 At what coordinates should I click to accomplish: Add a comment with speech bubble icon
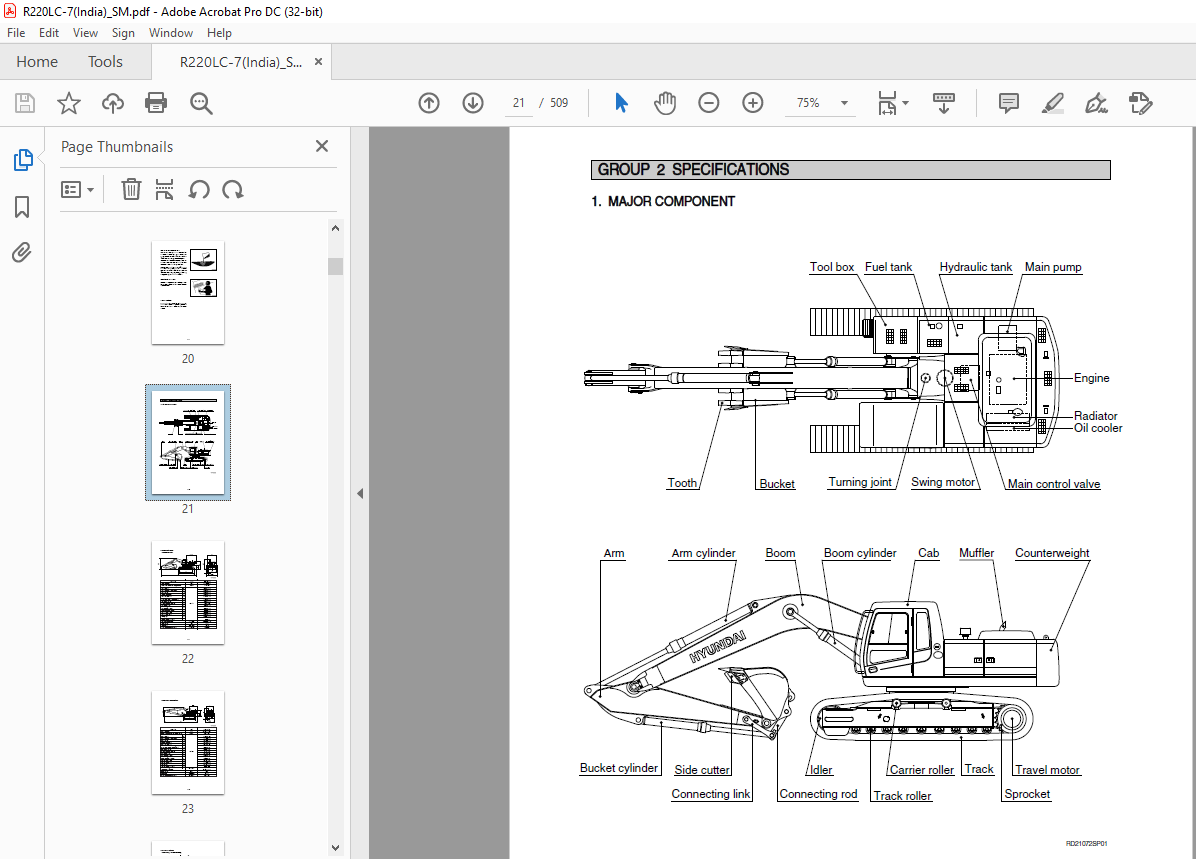tap(1008, 103)
